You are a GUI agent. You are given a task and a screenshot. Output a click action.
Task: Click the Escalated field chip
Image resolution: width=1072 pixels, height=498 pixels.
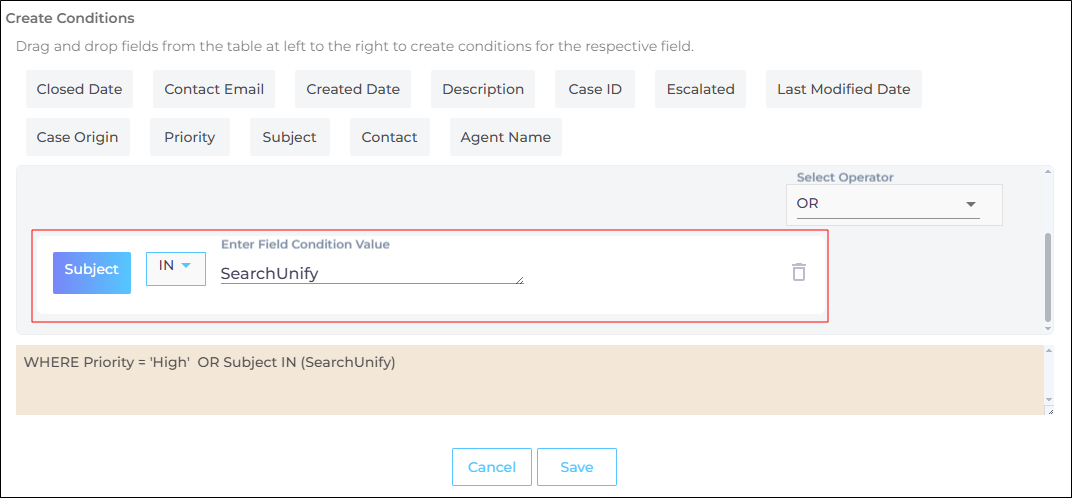701,89
